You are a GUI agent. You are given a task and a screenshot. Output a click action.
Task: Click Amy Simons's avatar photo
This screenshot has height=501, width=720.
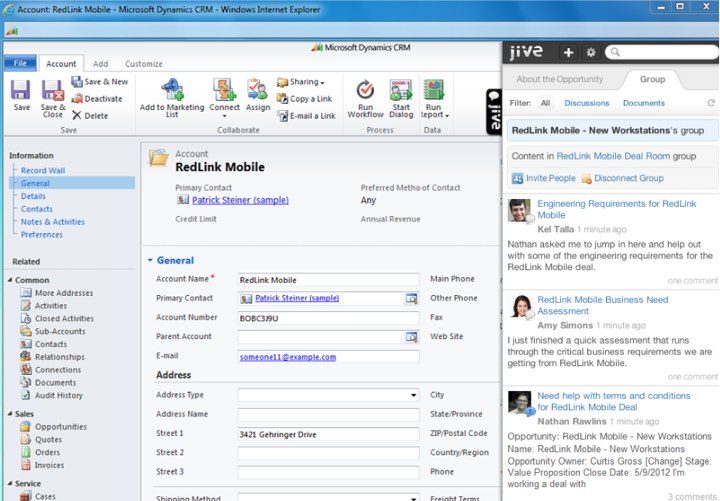[519, 306]
